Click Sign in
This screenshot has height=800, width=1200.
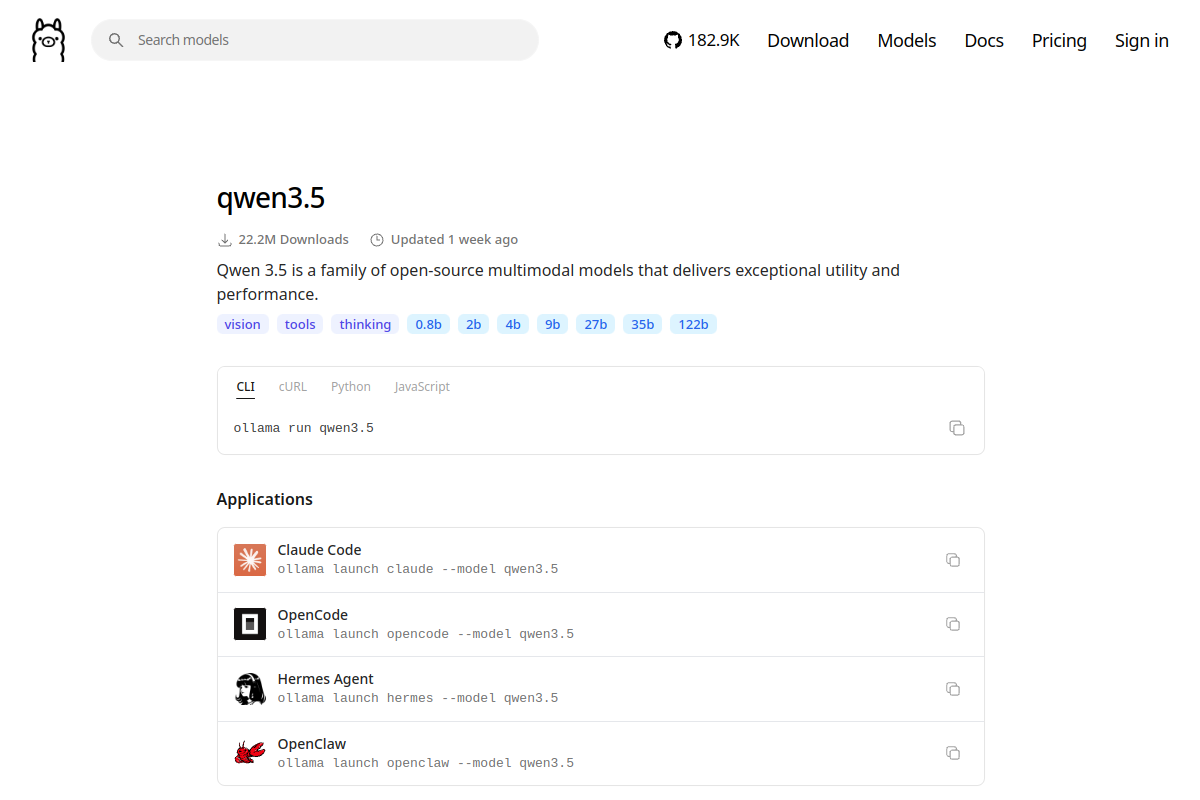[1142, 40]
